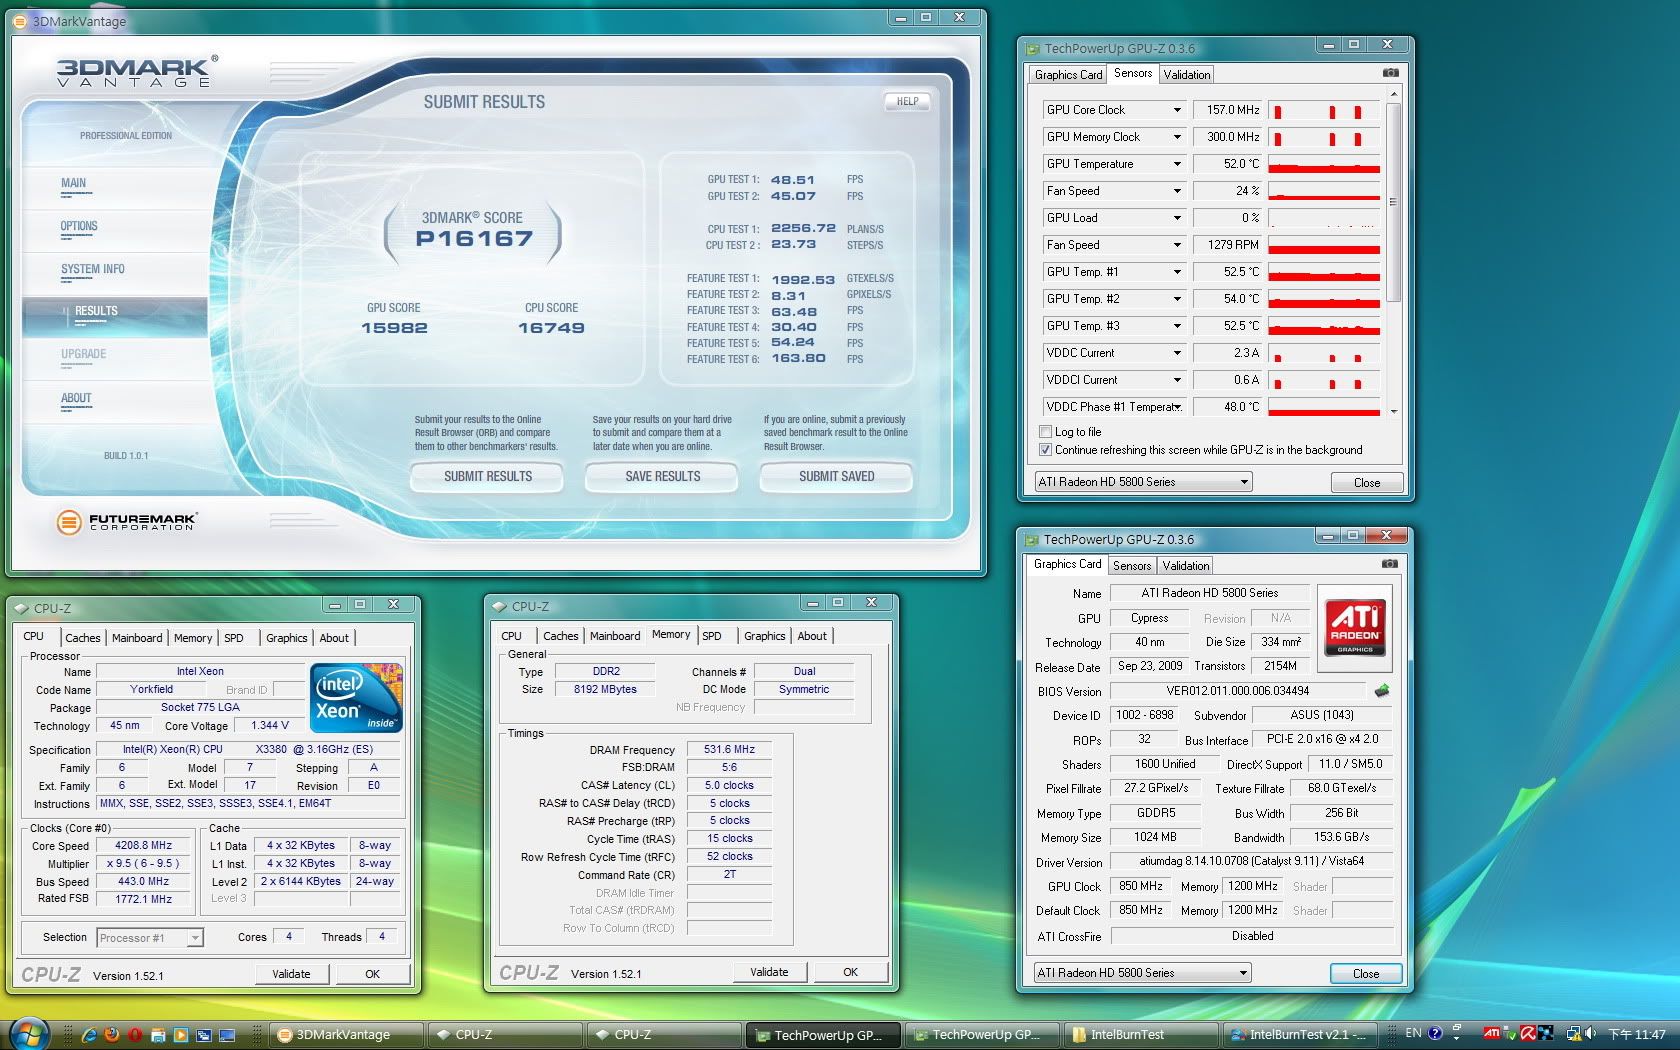Viewport: 1680px width, 1050px height.
Task: Open the volume speaker tray icon
Action: 1590,1034
